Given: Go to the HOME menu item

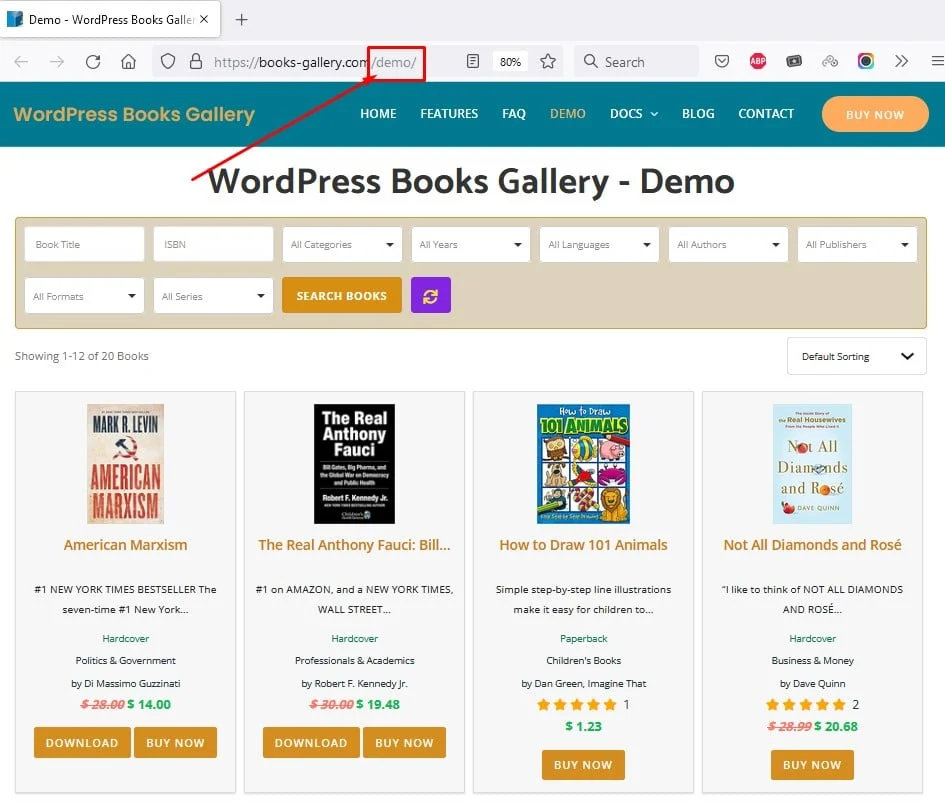Looking at the screenshot, I should point(378,113).
